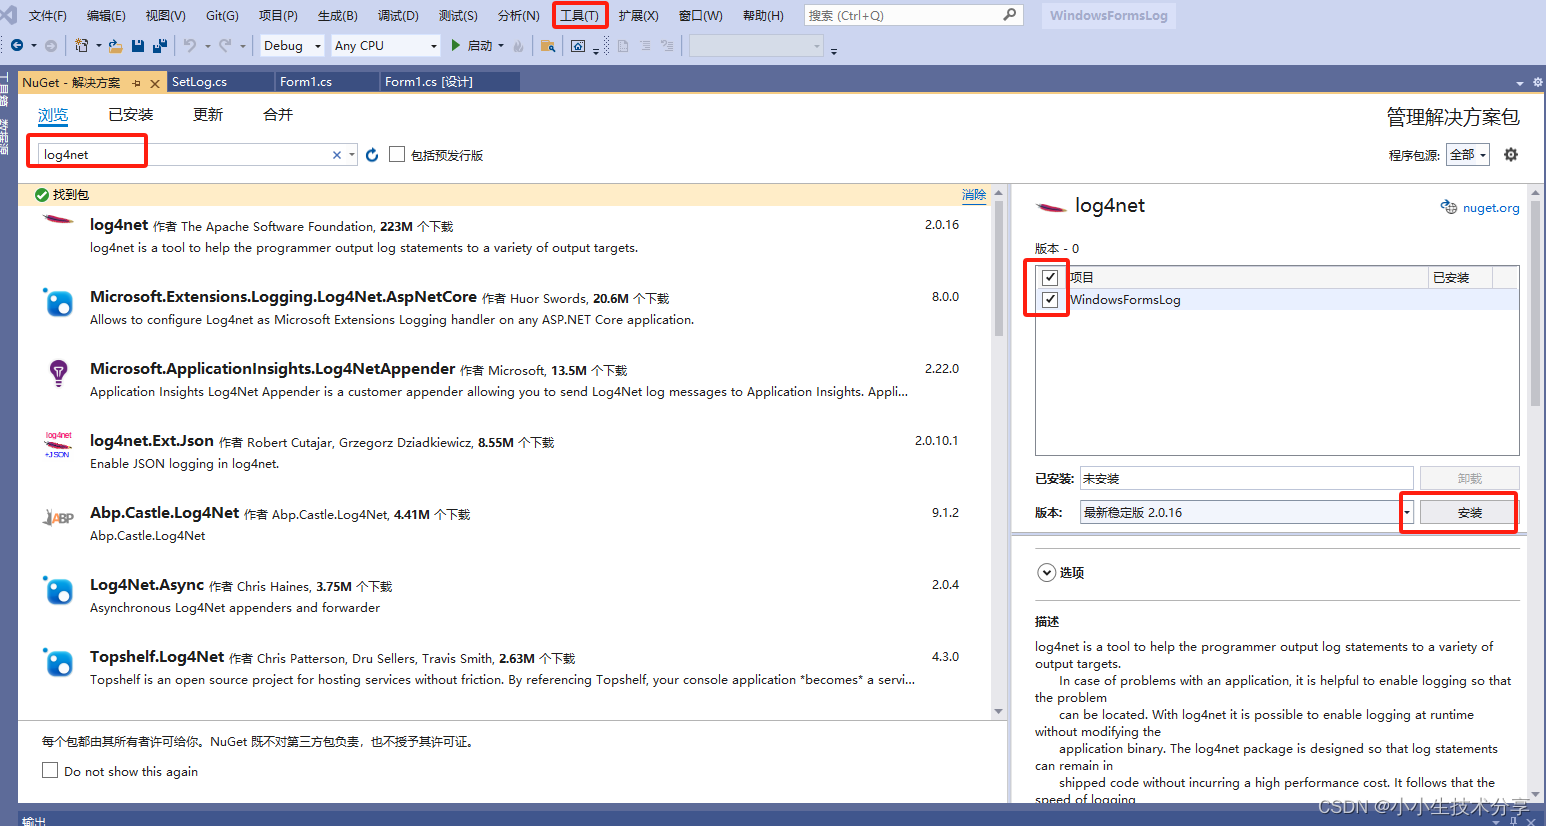Dismiss the message with 消除 link

pos(974,195)
